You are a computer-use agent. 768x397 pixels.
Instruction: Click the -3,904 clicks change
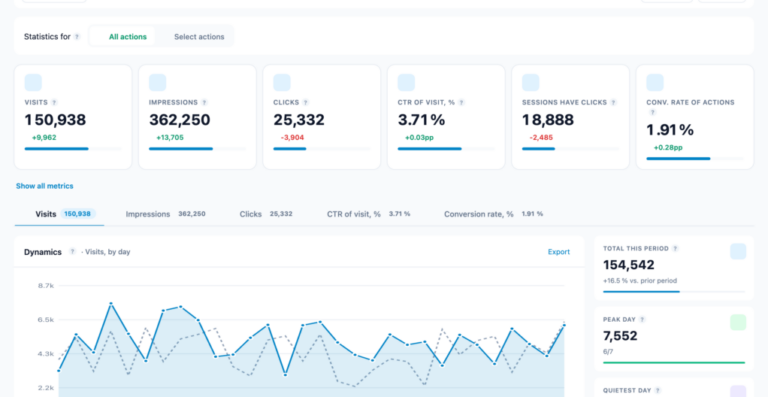click(292, 138)
